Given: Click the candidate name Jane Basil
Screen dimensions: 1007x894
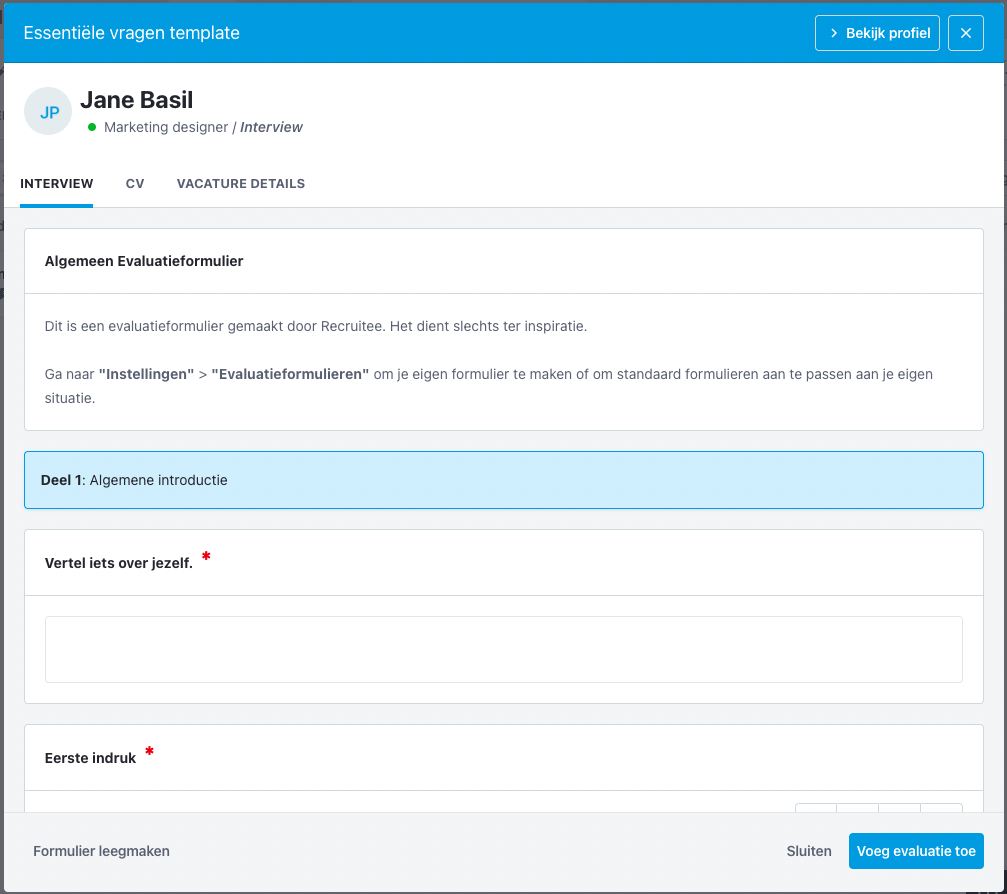Looking at the screenshot, I should [136, 100].
